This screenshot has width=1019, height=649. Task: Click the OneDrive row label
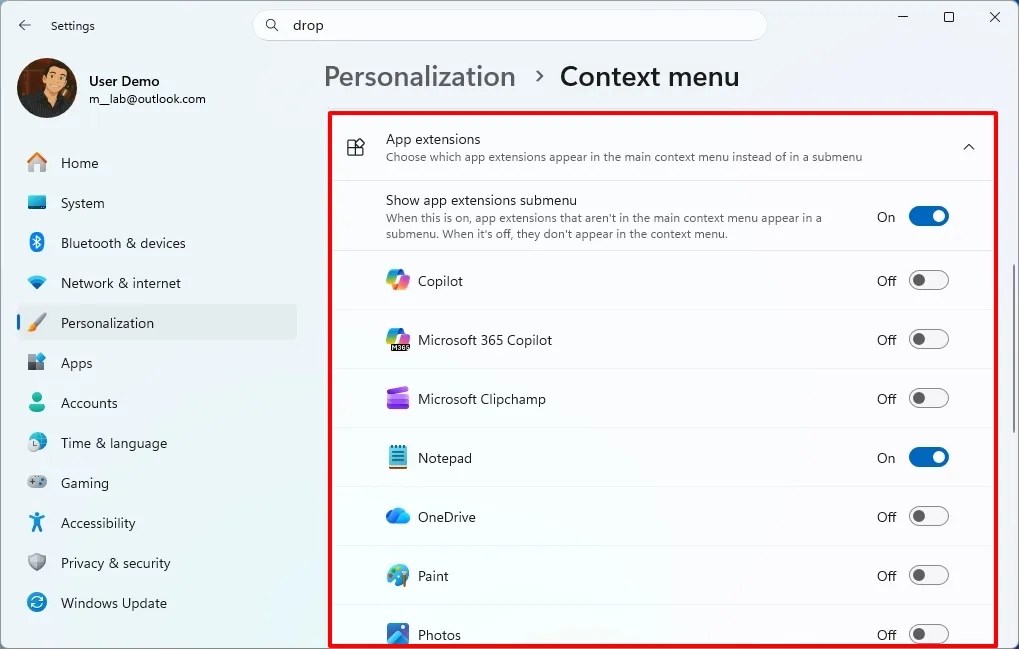click(446, 517)
